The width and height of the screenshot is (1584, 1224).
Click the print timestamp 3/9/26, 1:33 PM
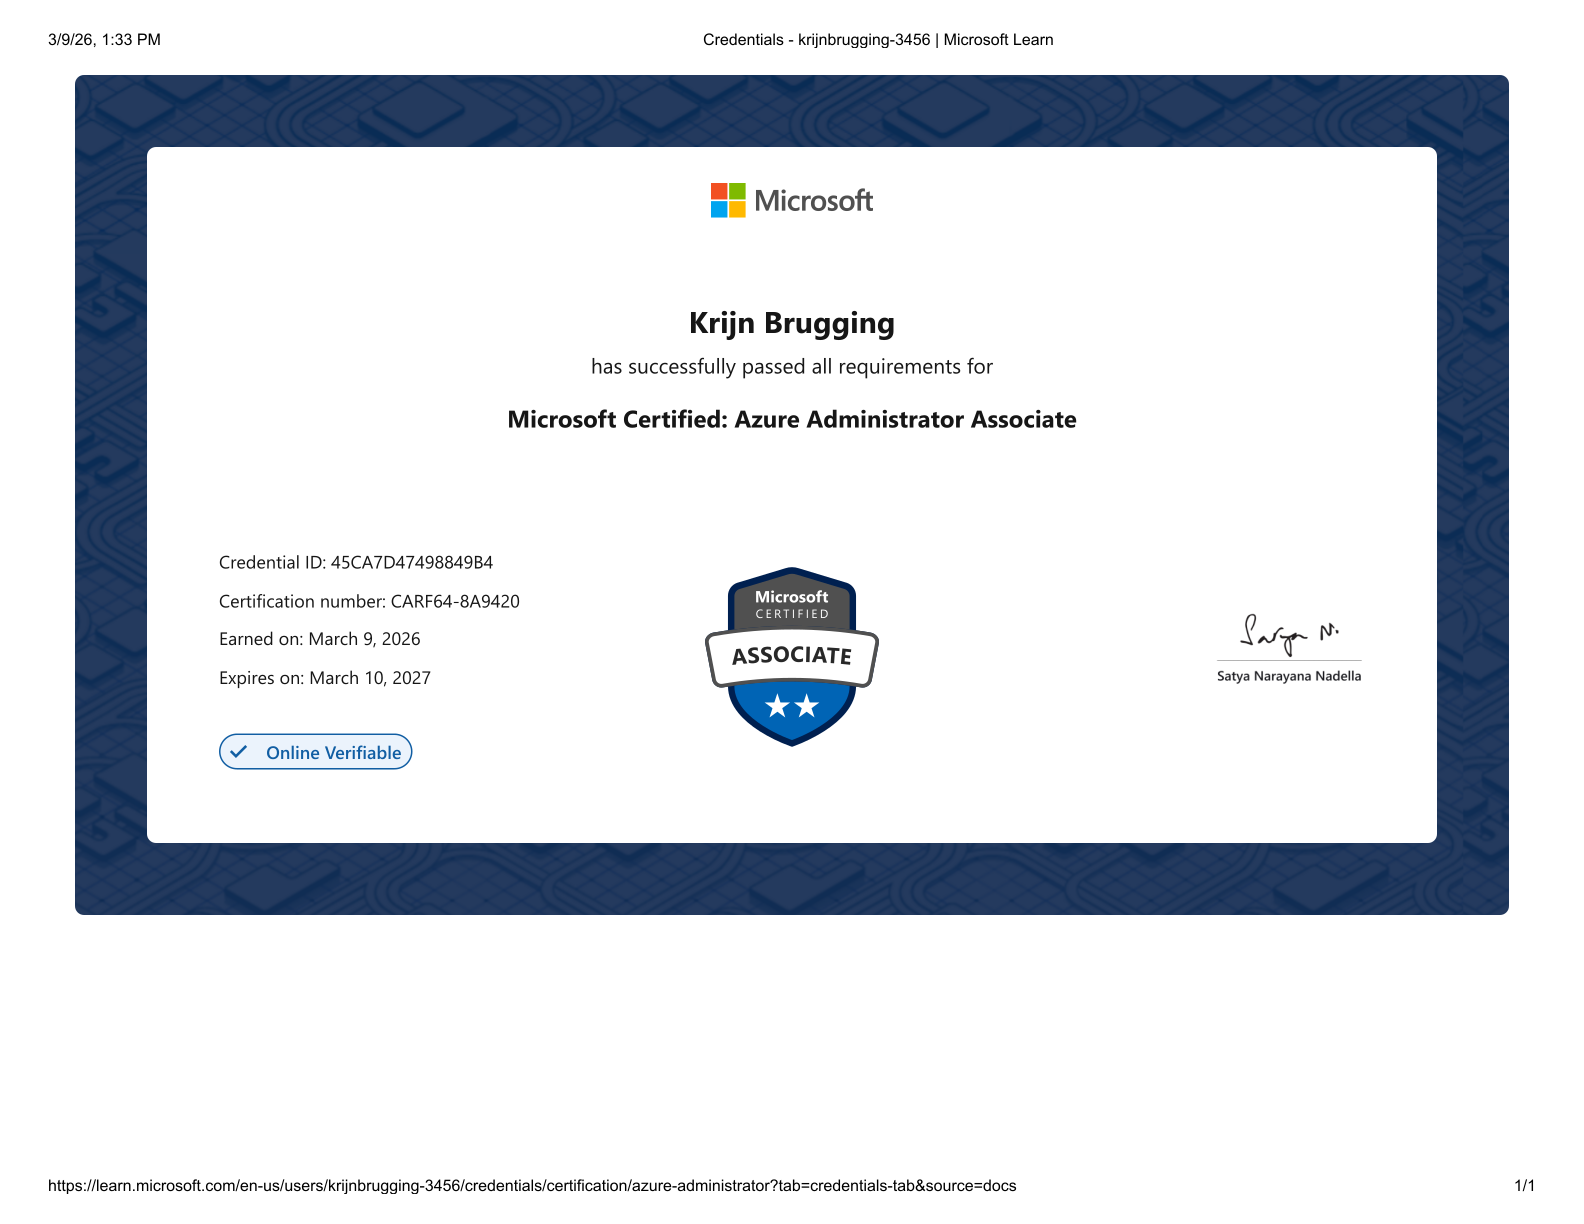point(104,40)
